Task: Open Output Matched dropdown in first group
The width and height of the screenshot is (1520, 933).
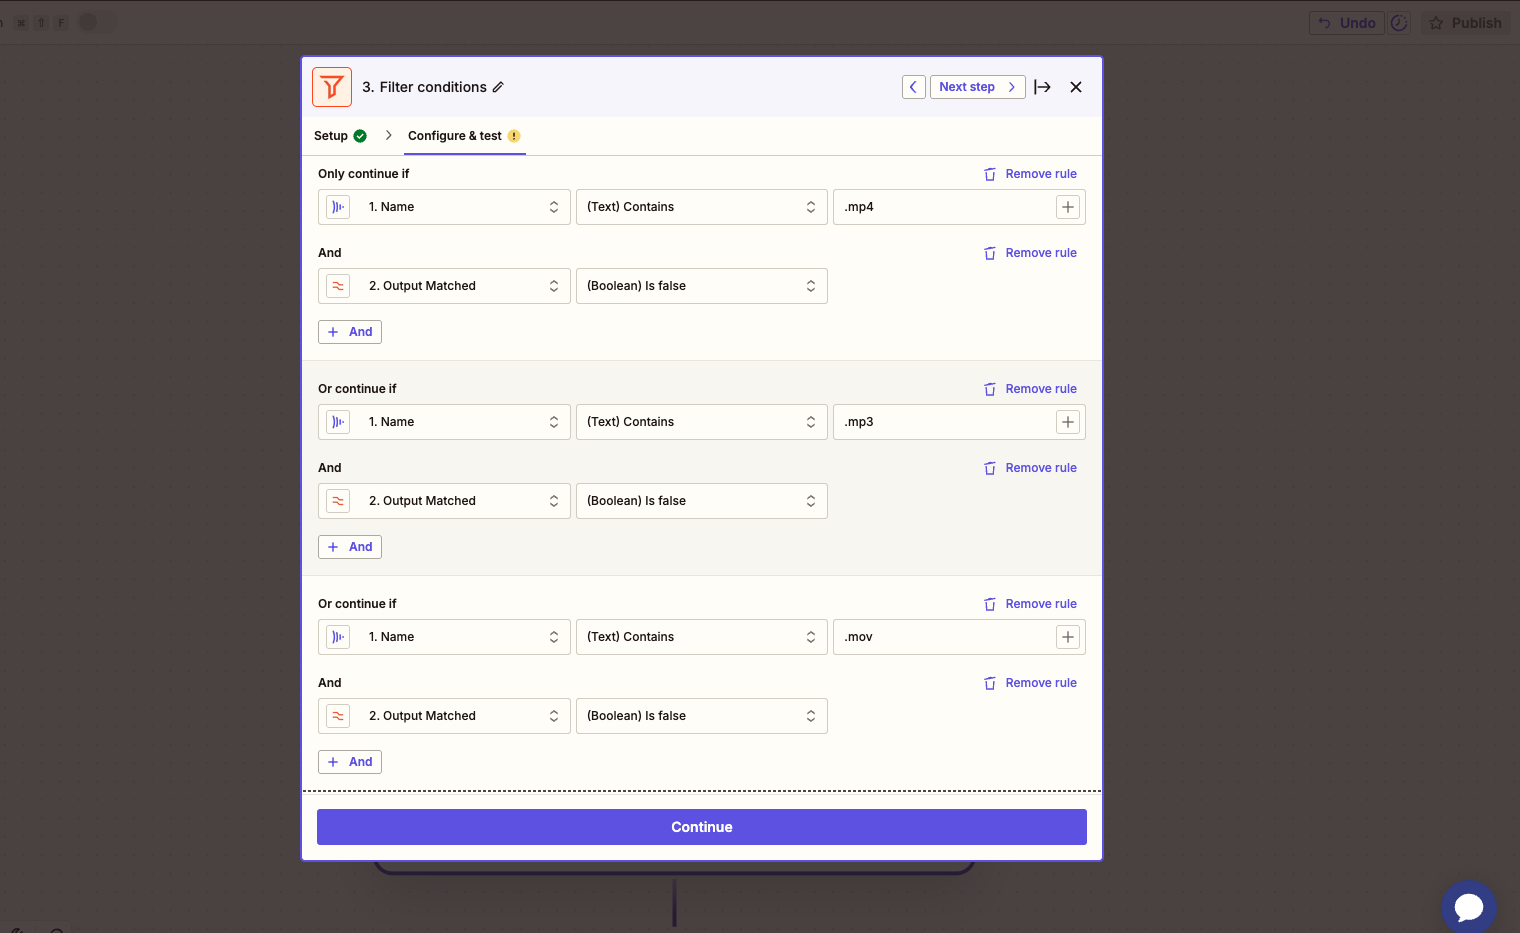Action: 444,286
